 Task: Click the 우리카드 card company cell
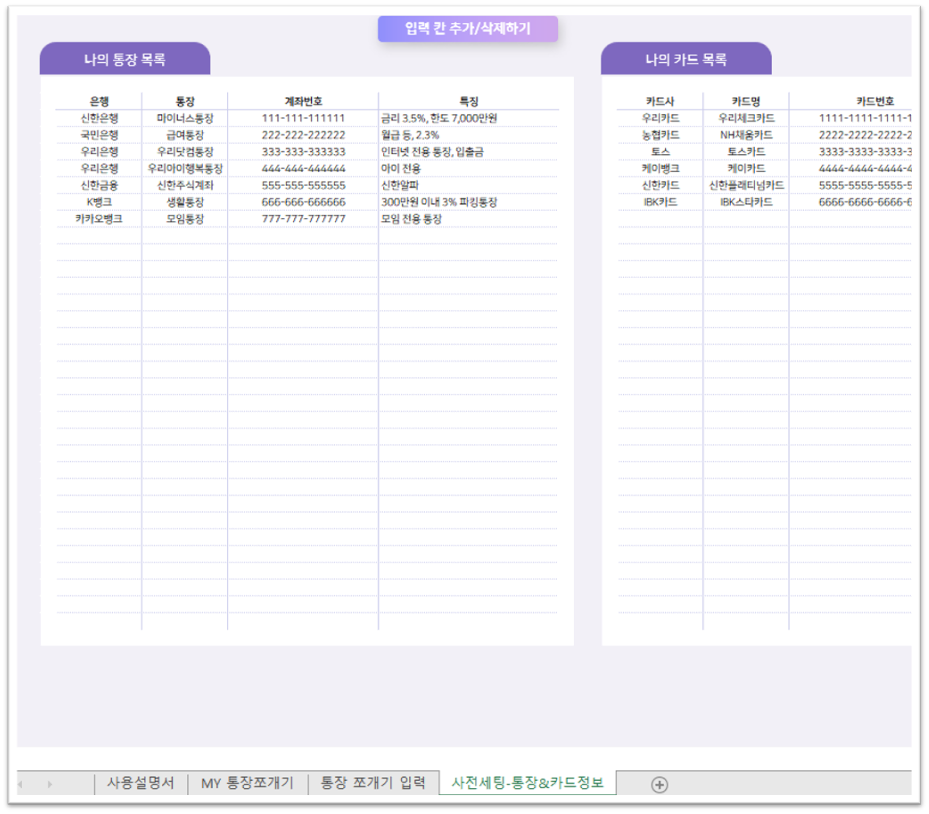tap(660, 118)
